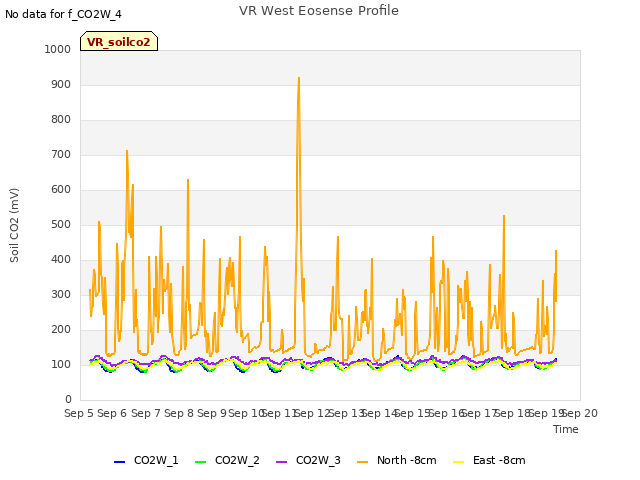Toggle the CO2W_1 legend entry

coord(146,460)
